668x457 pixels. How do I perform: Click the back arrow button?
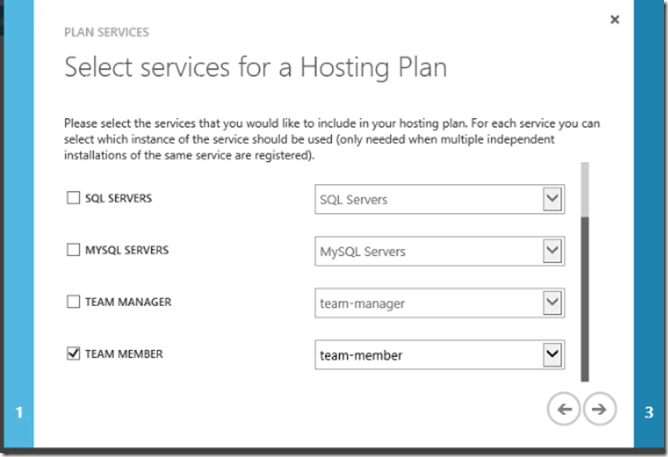click(x=564, y=409)
